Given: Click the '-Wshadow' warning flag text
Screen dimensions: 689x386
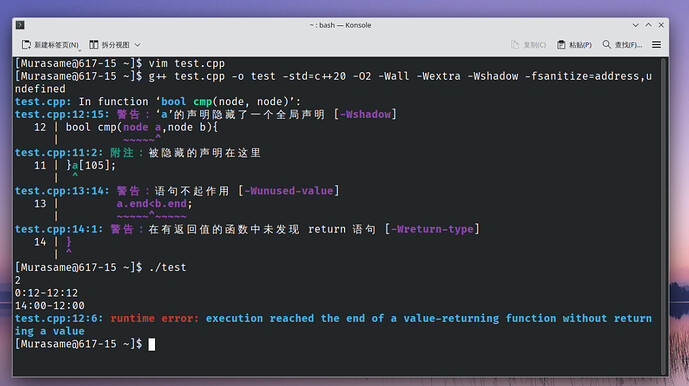Looking at the screenshot, I should tap(365, 115).
